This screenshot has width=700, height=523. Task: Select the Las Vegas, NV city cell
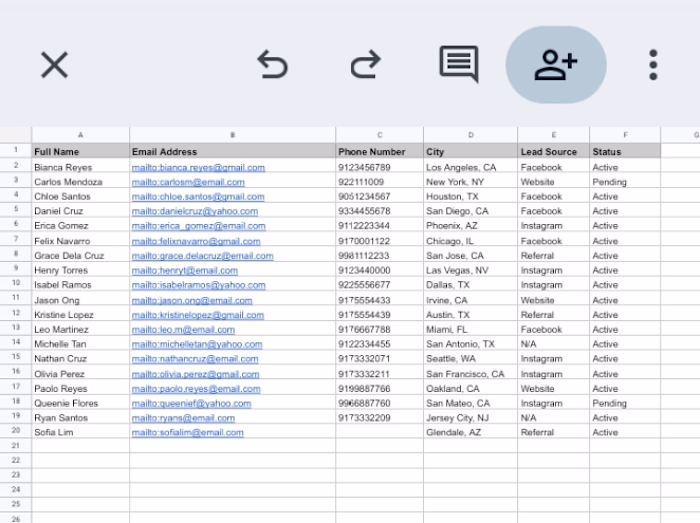pyautogui.click(x=471, y=270)
